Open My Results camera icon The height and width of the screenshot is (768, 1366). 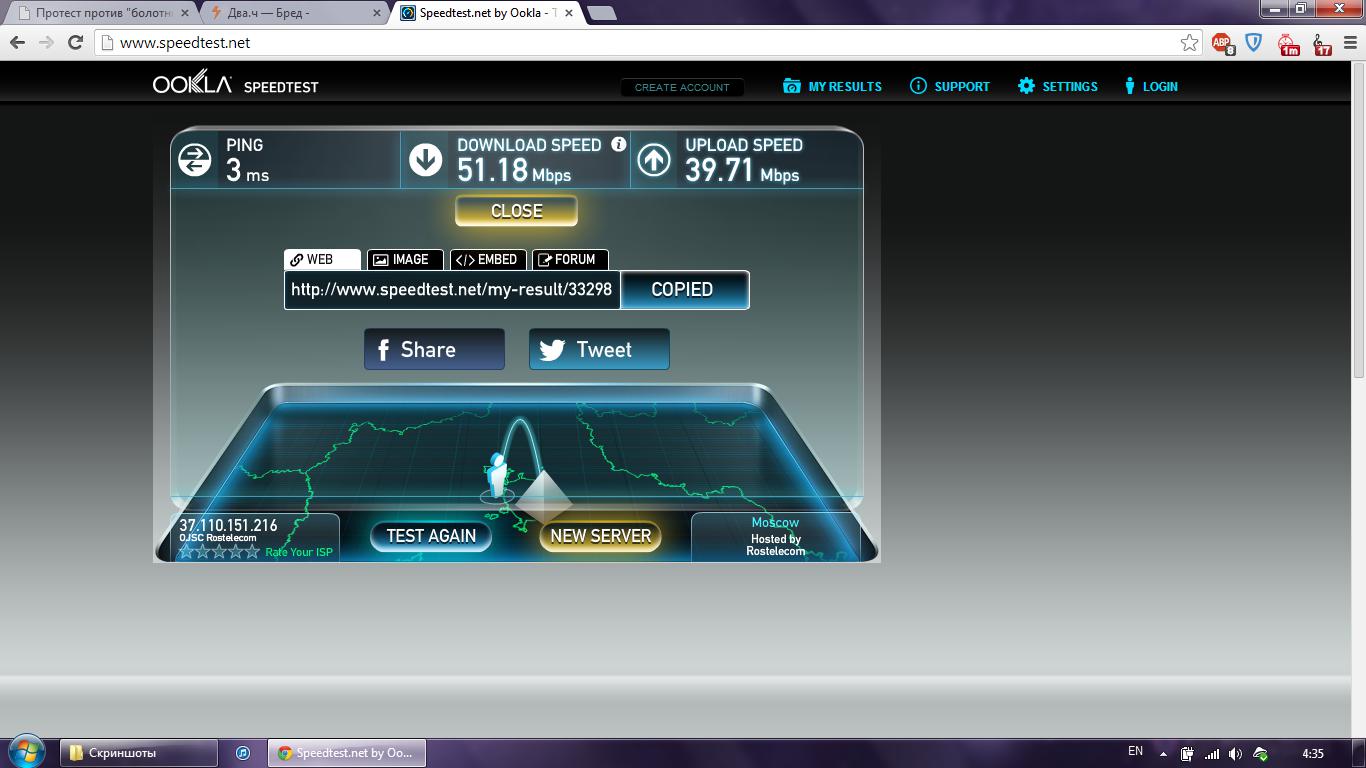click(792, 86)
